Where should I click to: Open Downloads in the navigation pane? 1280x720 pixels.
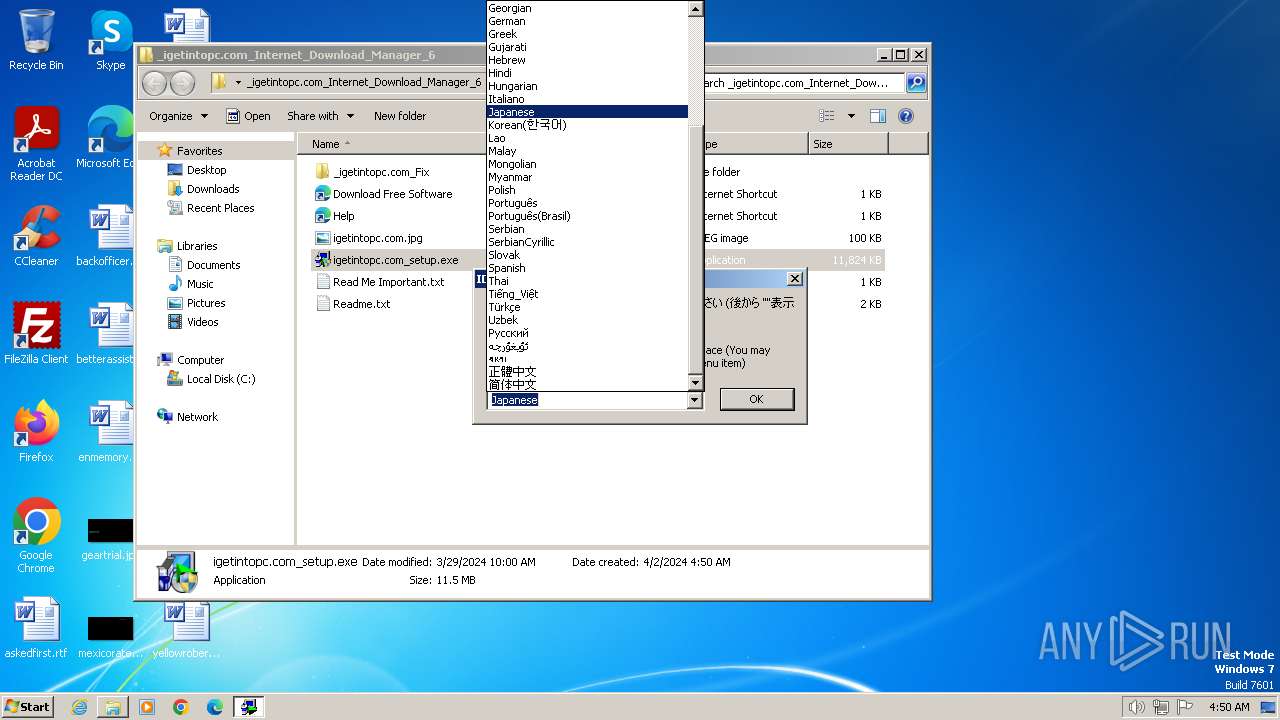pyautogui.click(x=213, y=189)
